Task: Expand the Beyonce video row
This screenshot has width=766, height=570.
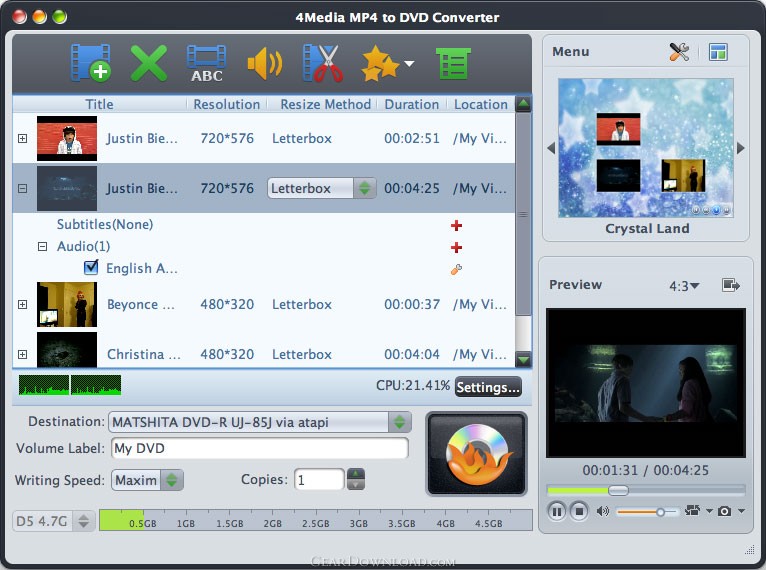Action: pyautogui.click(x=22, y=304)
